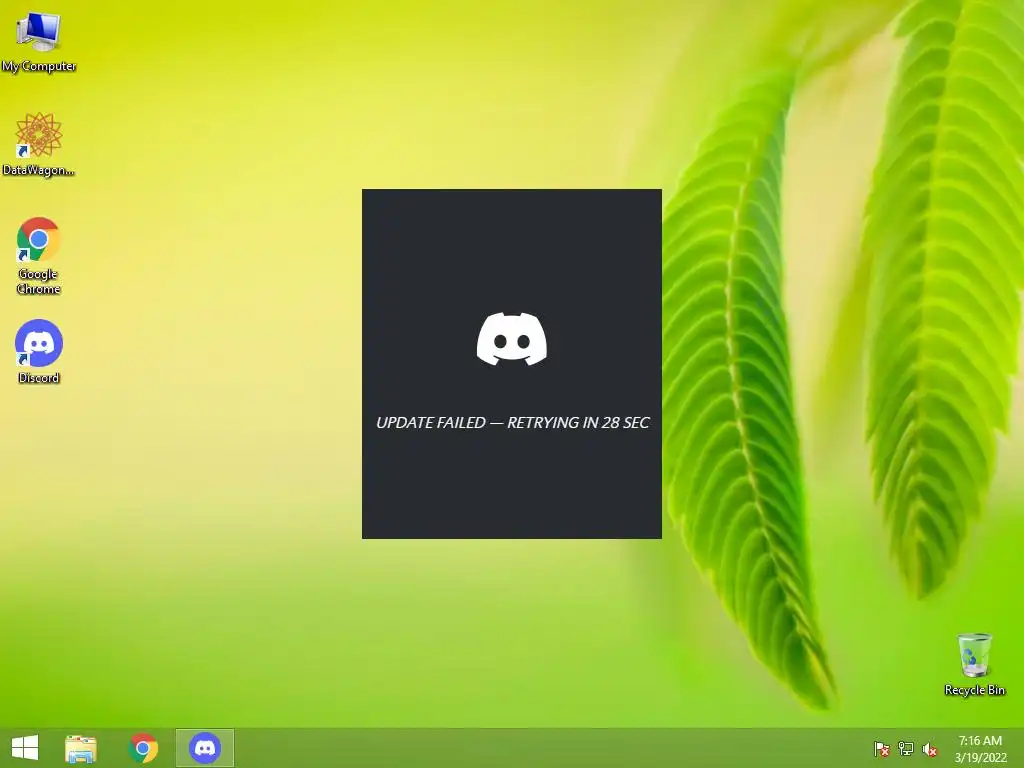
Task: Open the Action Center flag icon
Action: click(x=882, y=749)
